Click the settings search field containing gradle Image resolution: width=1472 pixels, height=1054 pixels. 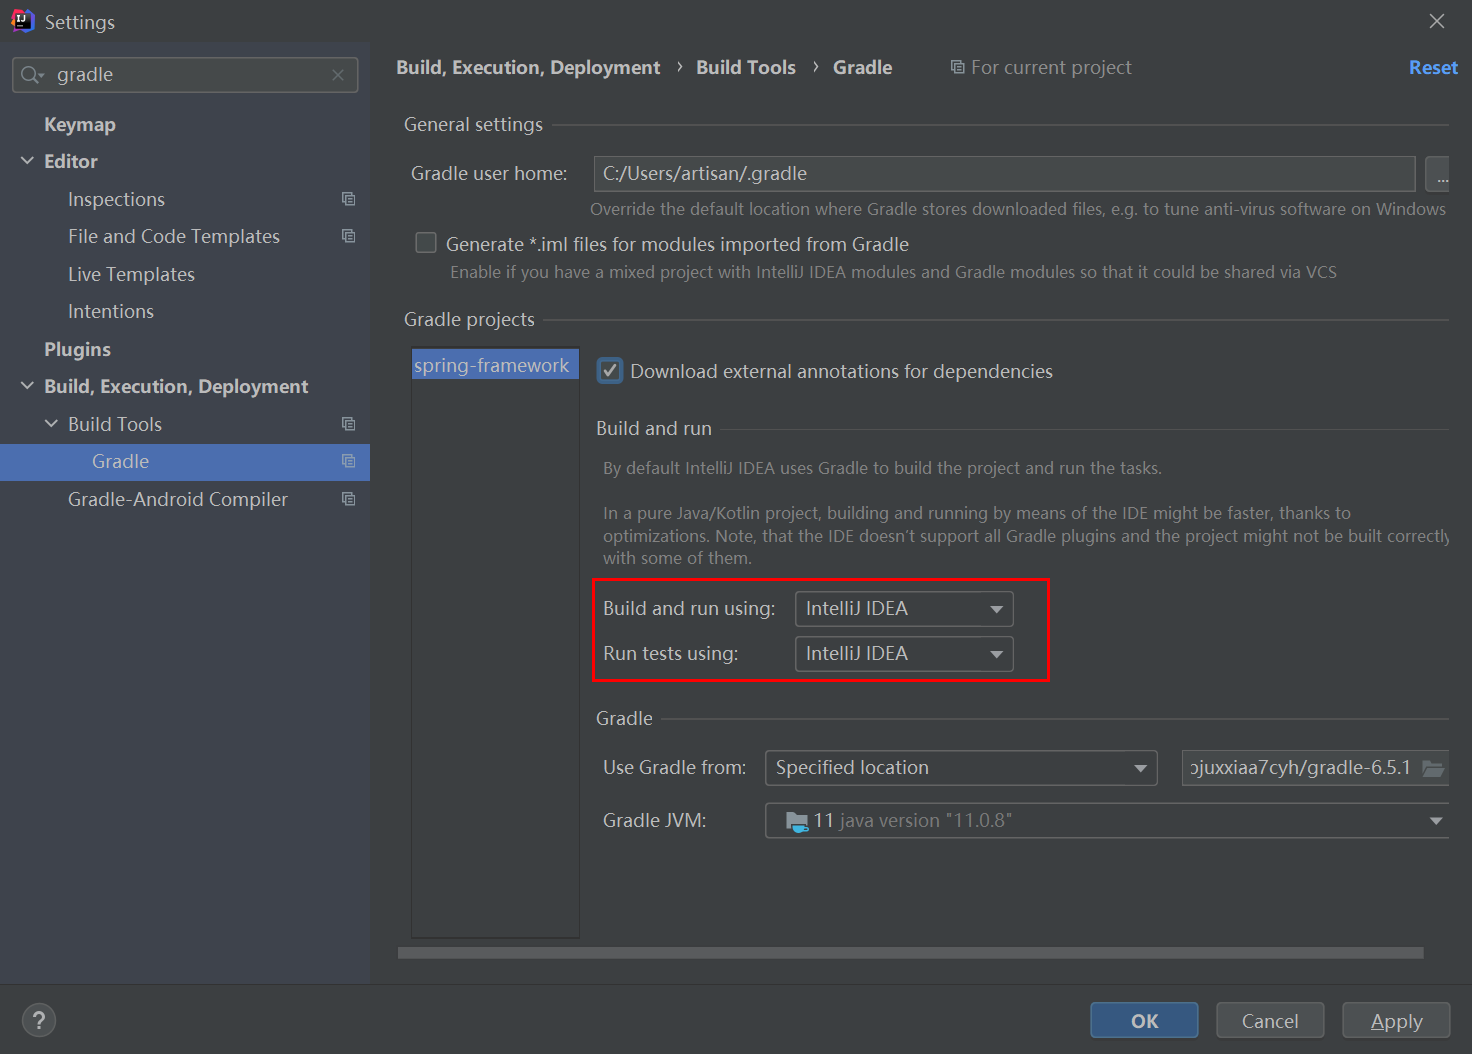[185, 75]
